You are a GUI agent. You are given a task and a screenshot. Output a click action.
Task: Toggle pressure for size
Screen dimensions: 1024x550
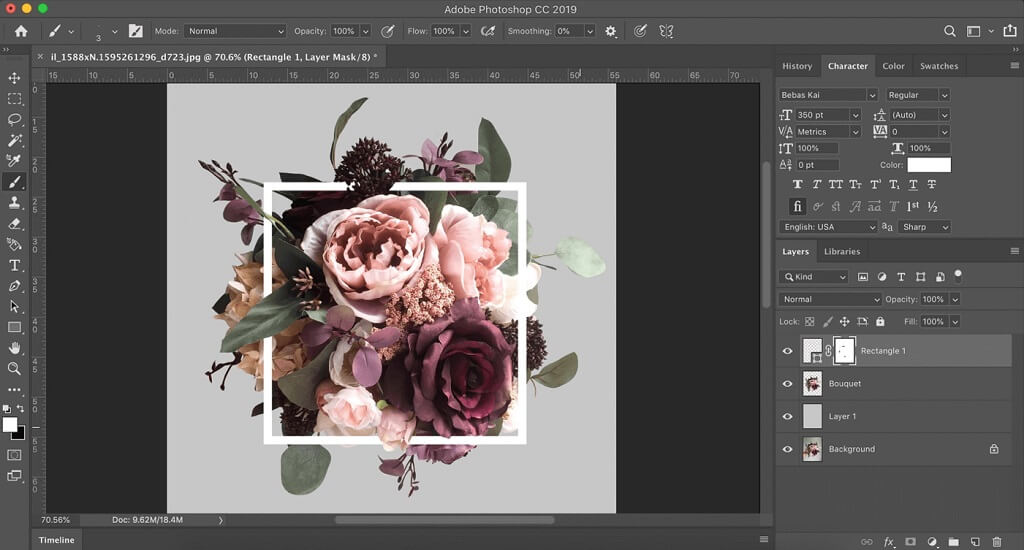point(640,31)
